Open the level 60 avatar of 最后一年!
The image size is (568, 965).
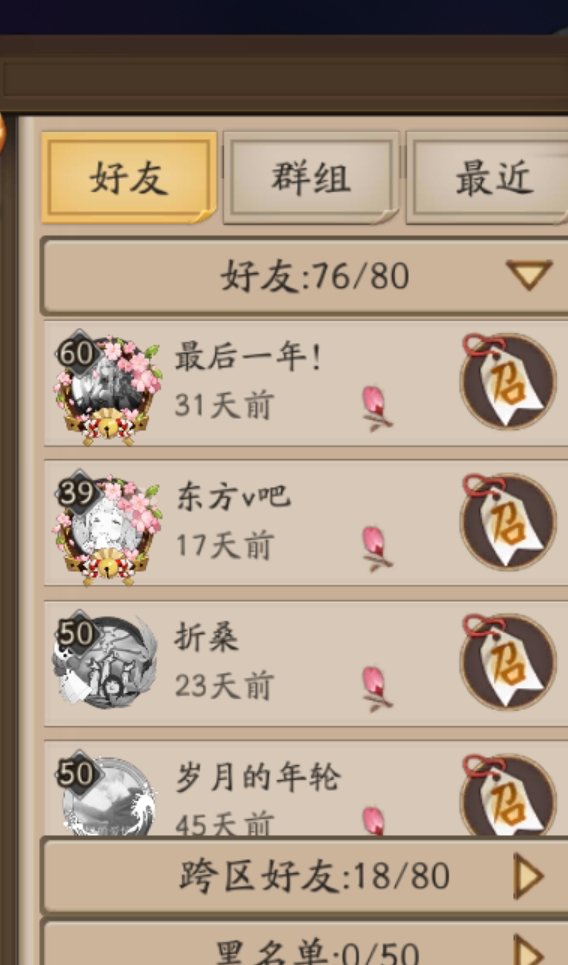click(107, 389)
